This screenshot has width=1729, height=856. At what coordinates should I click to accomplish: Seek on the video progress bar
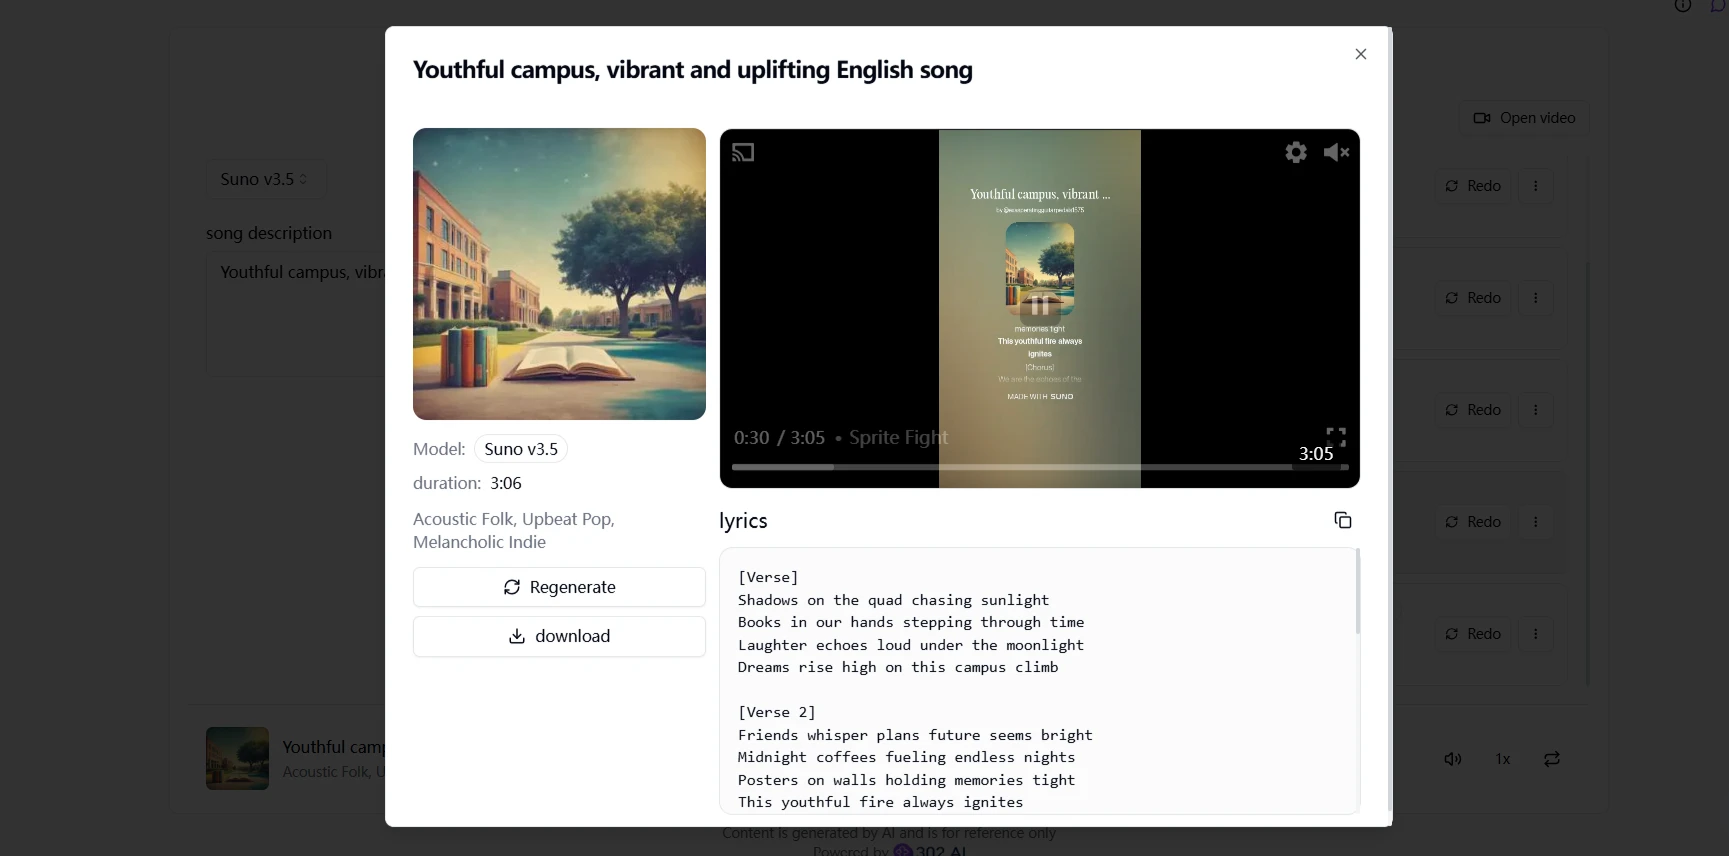pos(1040,467)
